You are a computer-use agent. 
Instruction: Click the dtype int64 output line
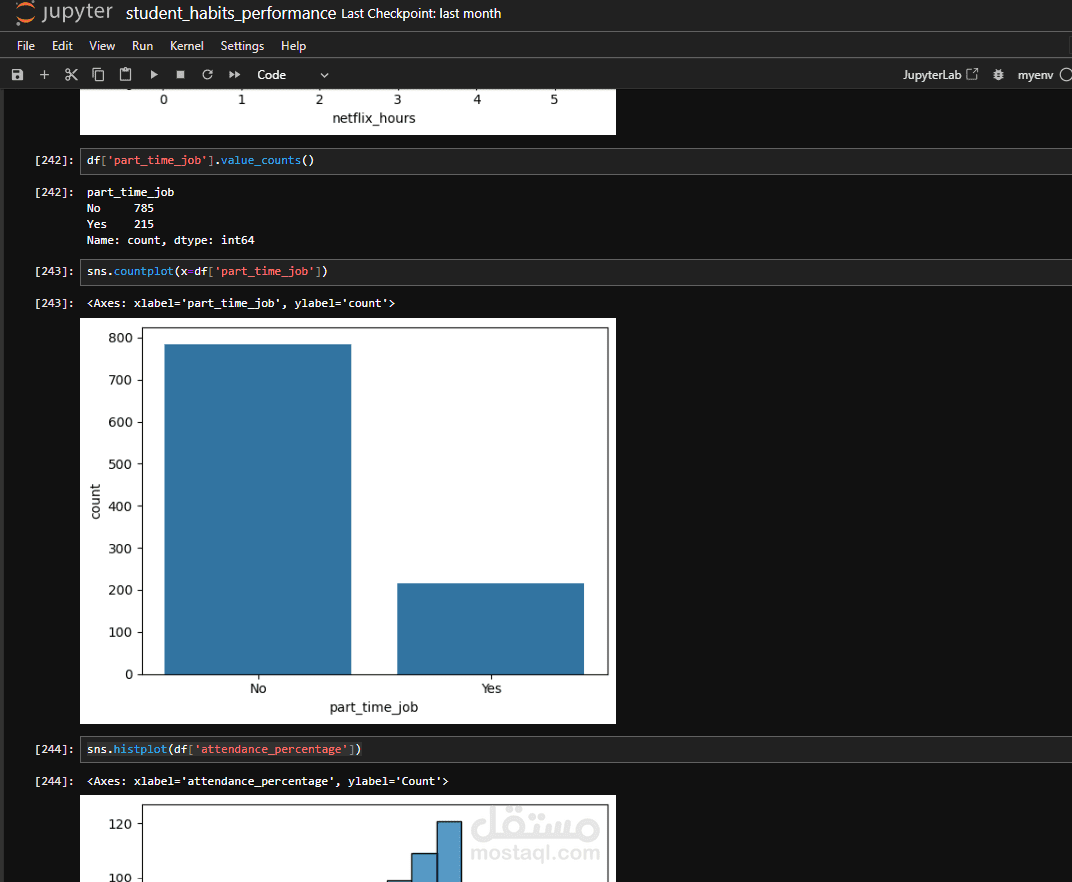pos(170,240)
